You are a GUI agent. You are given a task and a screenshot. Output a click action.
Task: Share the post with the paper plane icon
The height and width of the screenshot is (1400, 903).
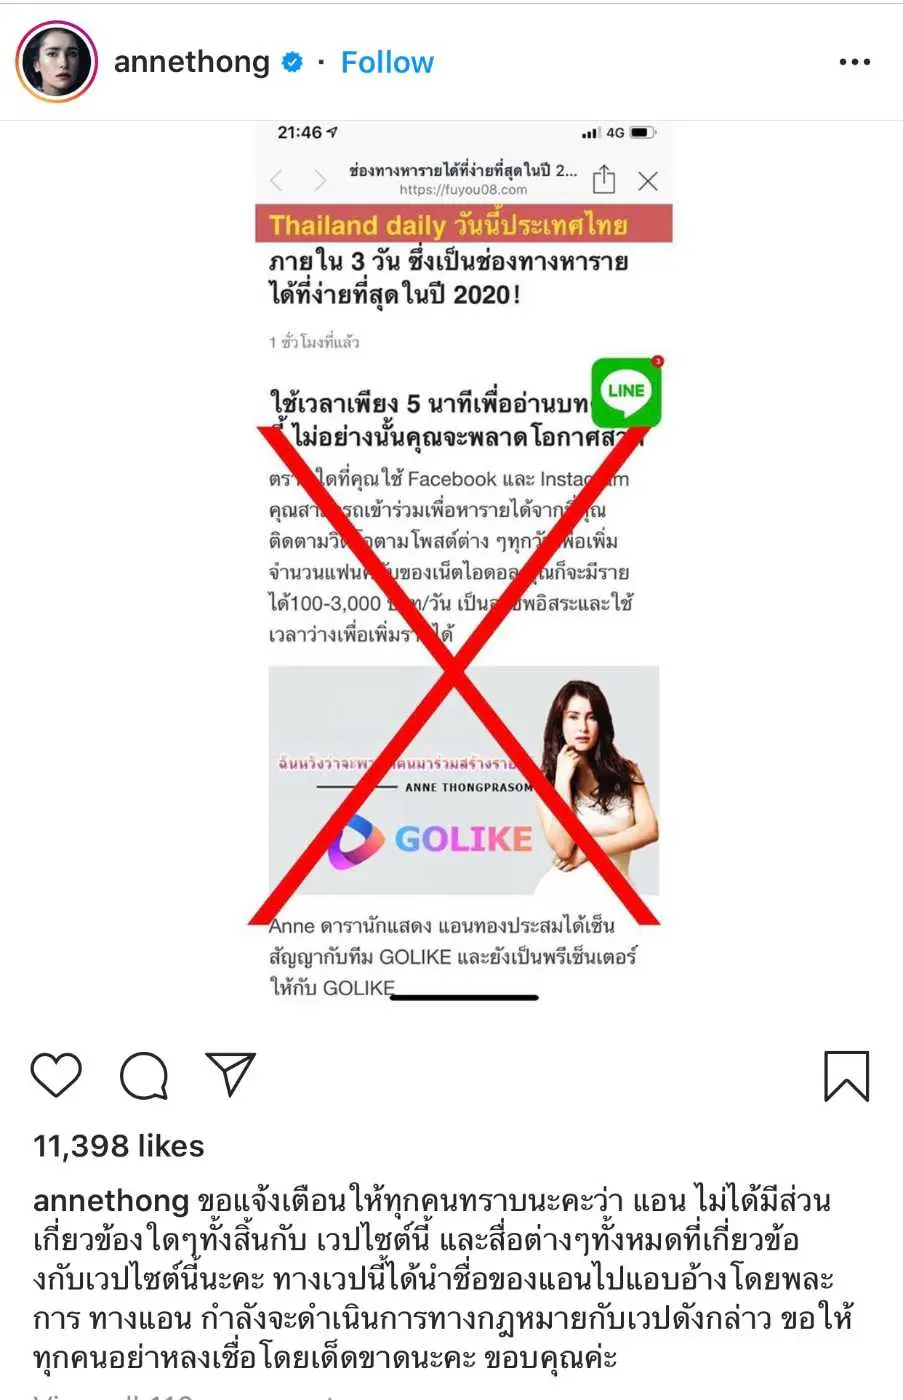230,1074
